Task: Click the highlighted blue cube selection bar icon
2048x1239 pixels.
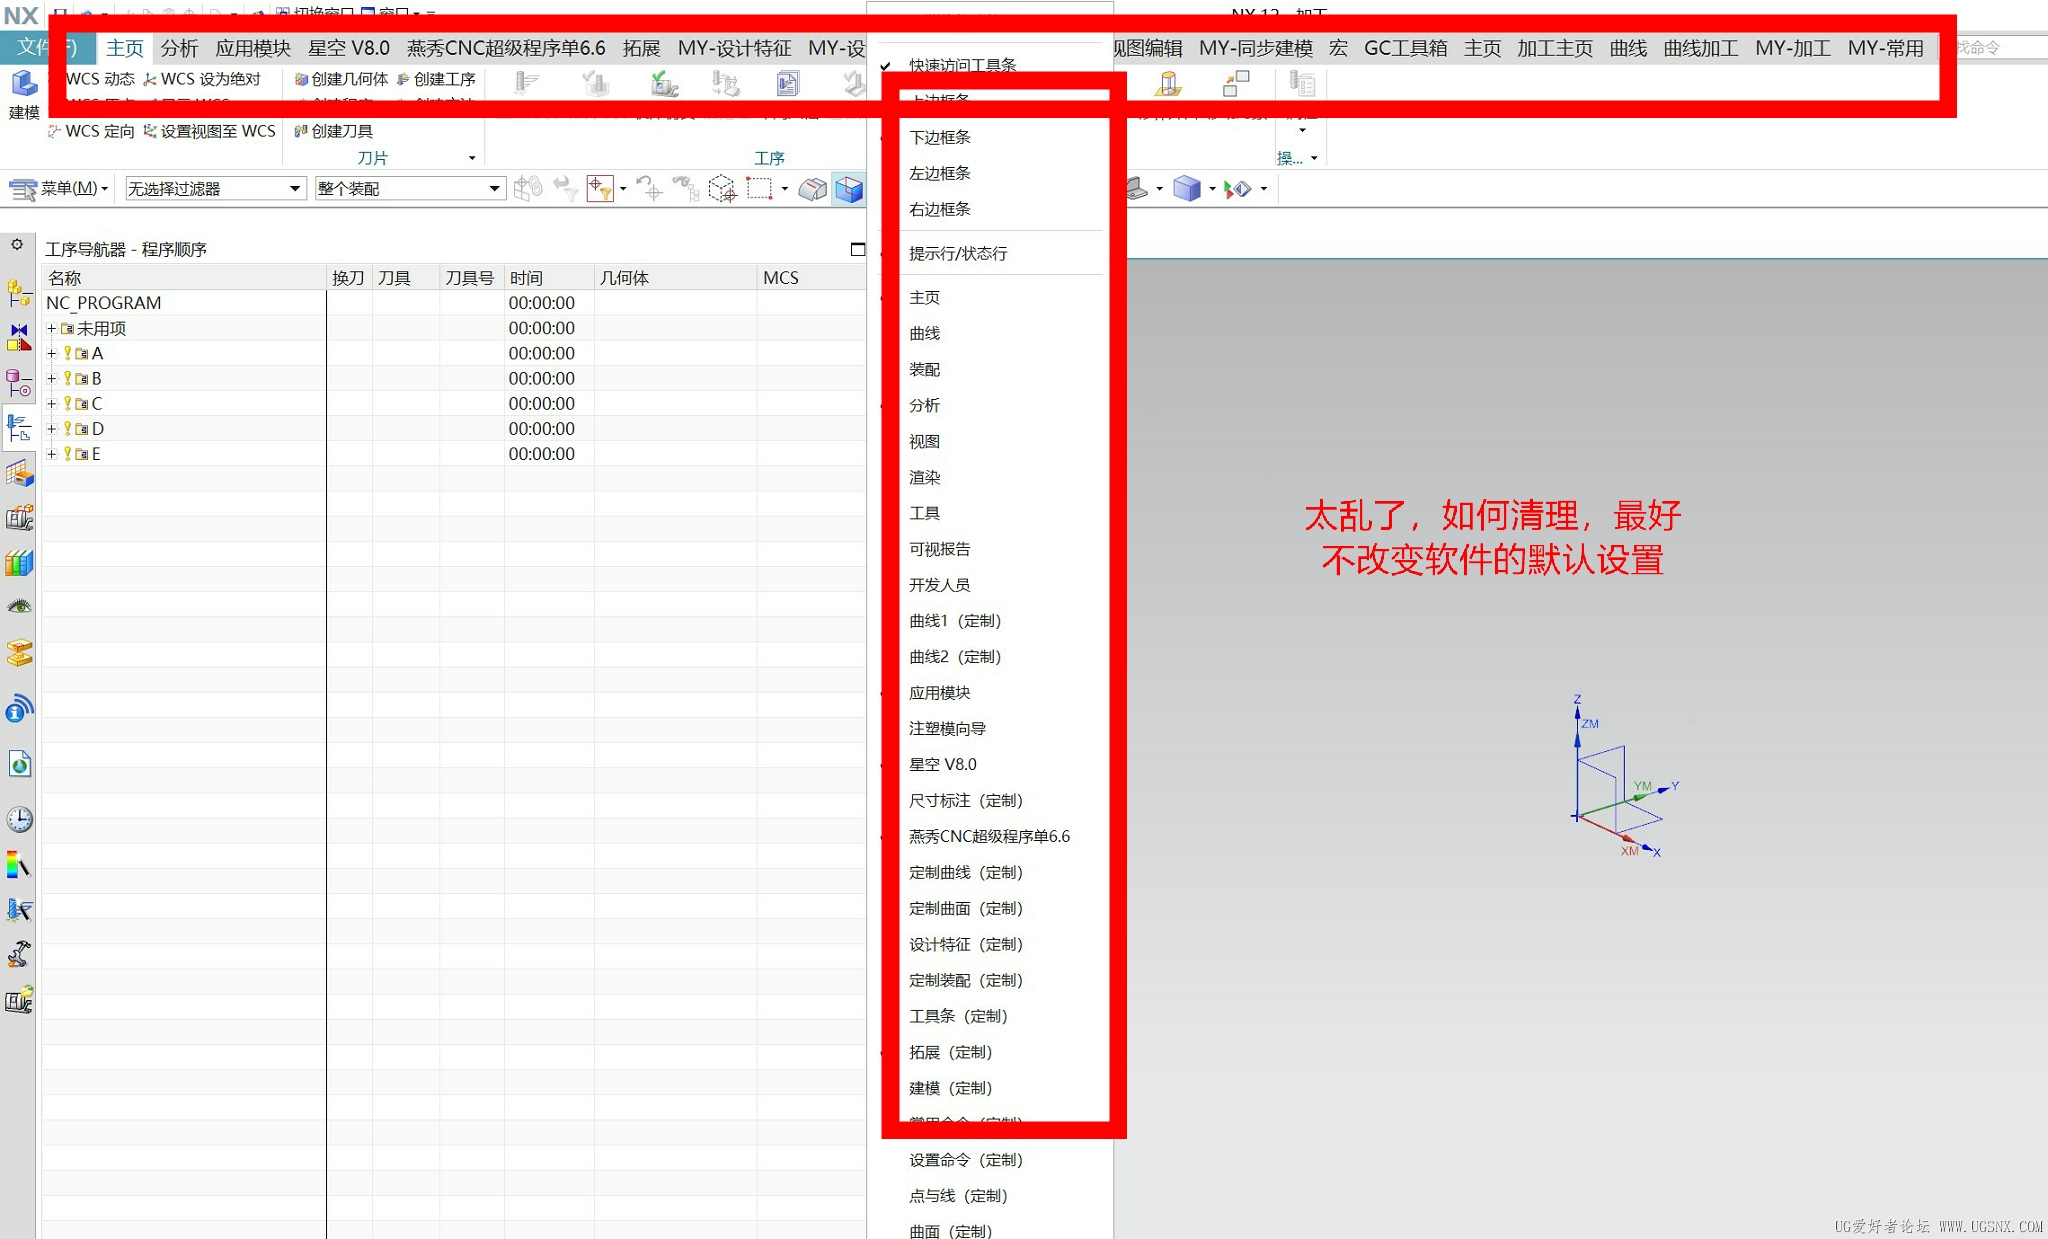Action: 849,188
